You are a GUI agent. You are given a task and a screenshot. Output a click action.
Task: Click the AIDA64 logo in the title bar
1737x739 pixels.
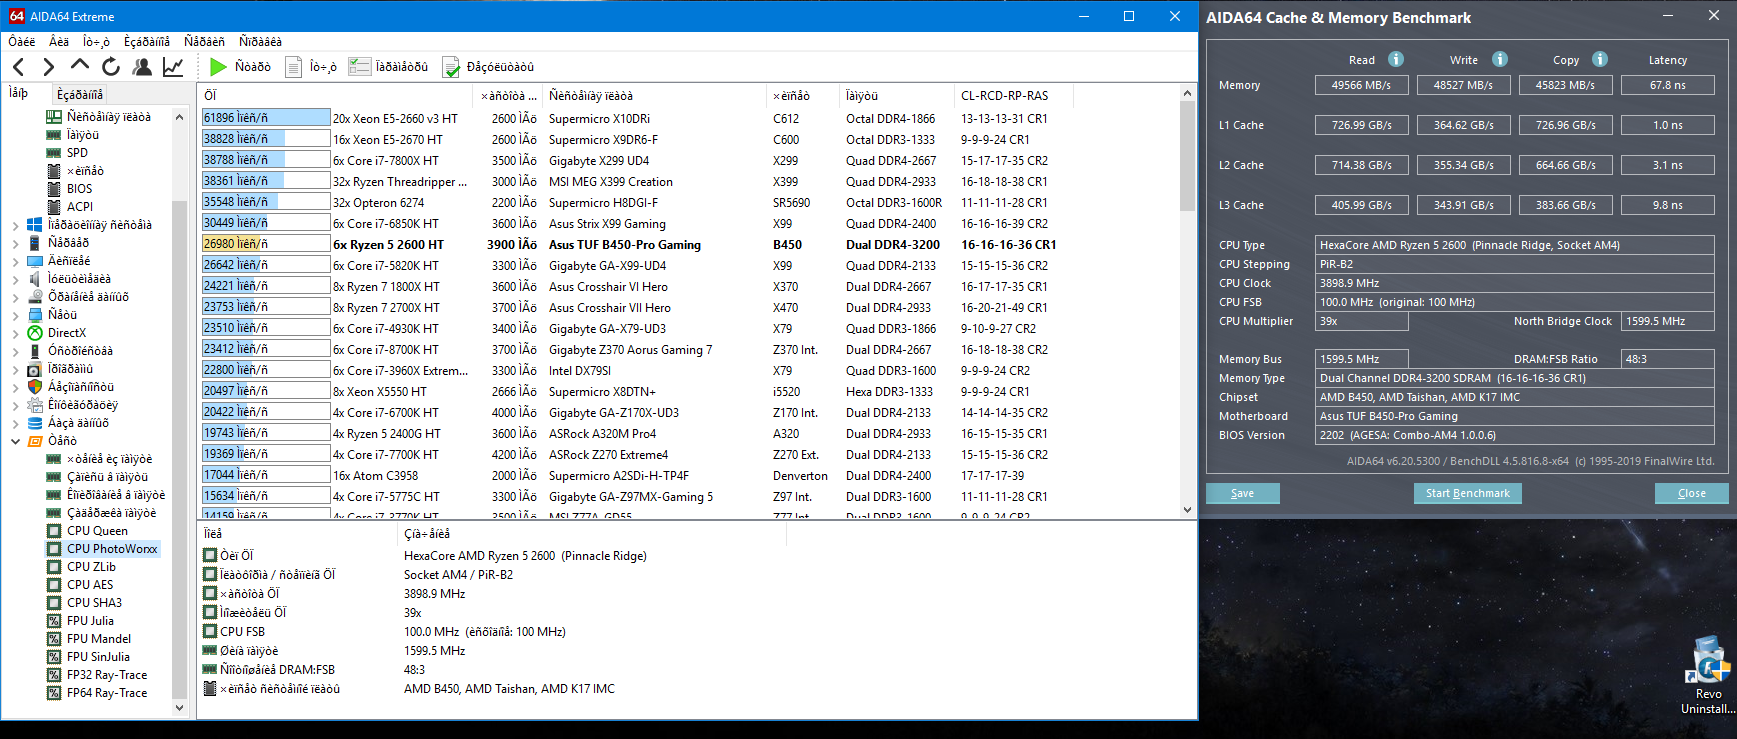(17, 16)
